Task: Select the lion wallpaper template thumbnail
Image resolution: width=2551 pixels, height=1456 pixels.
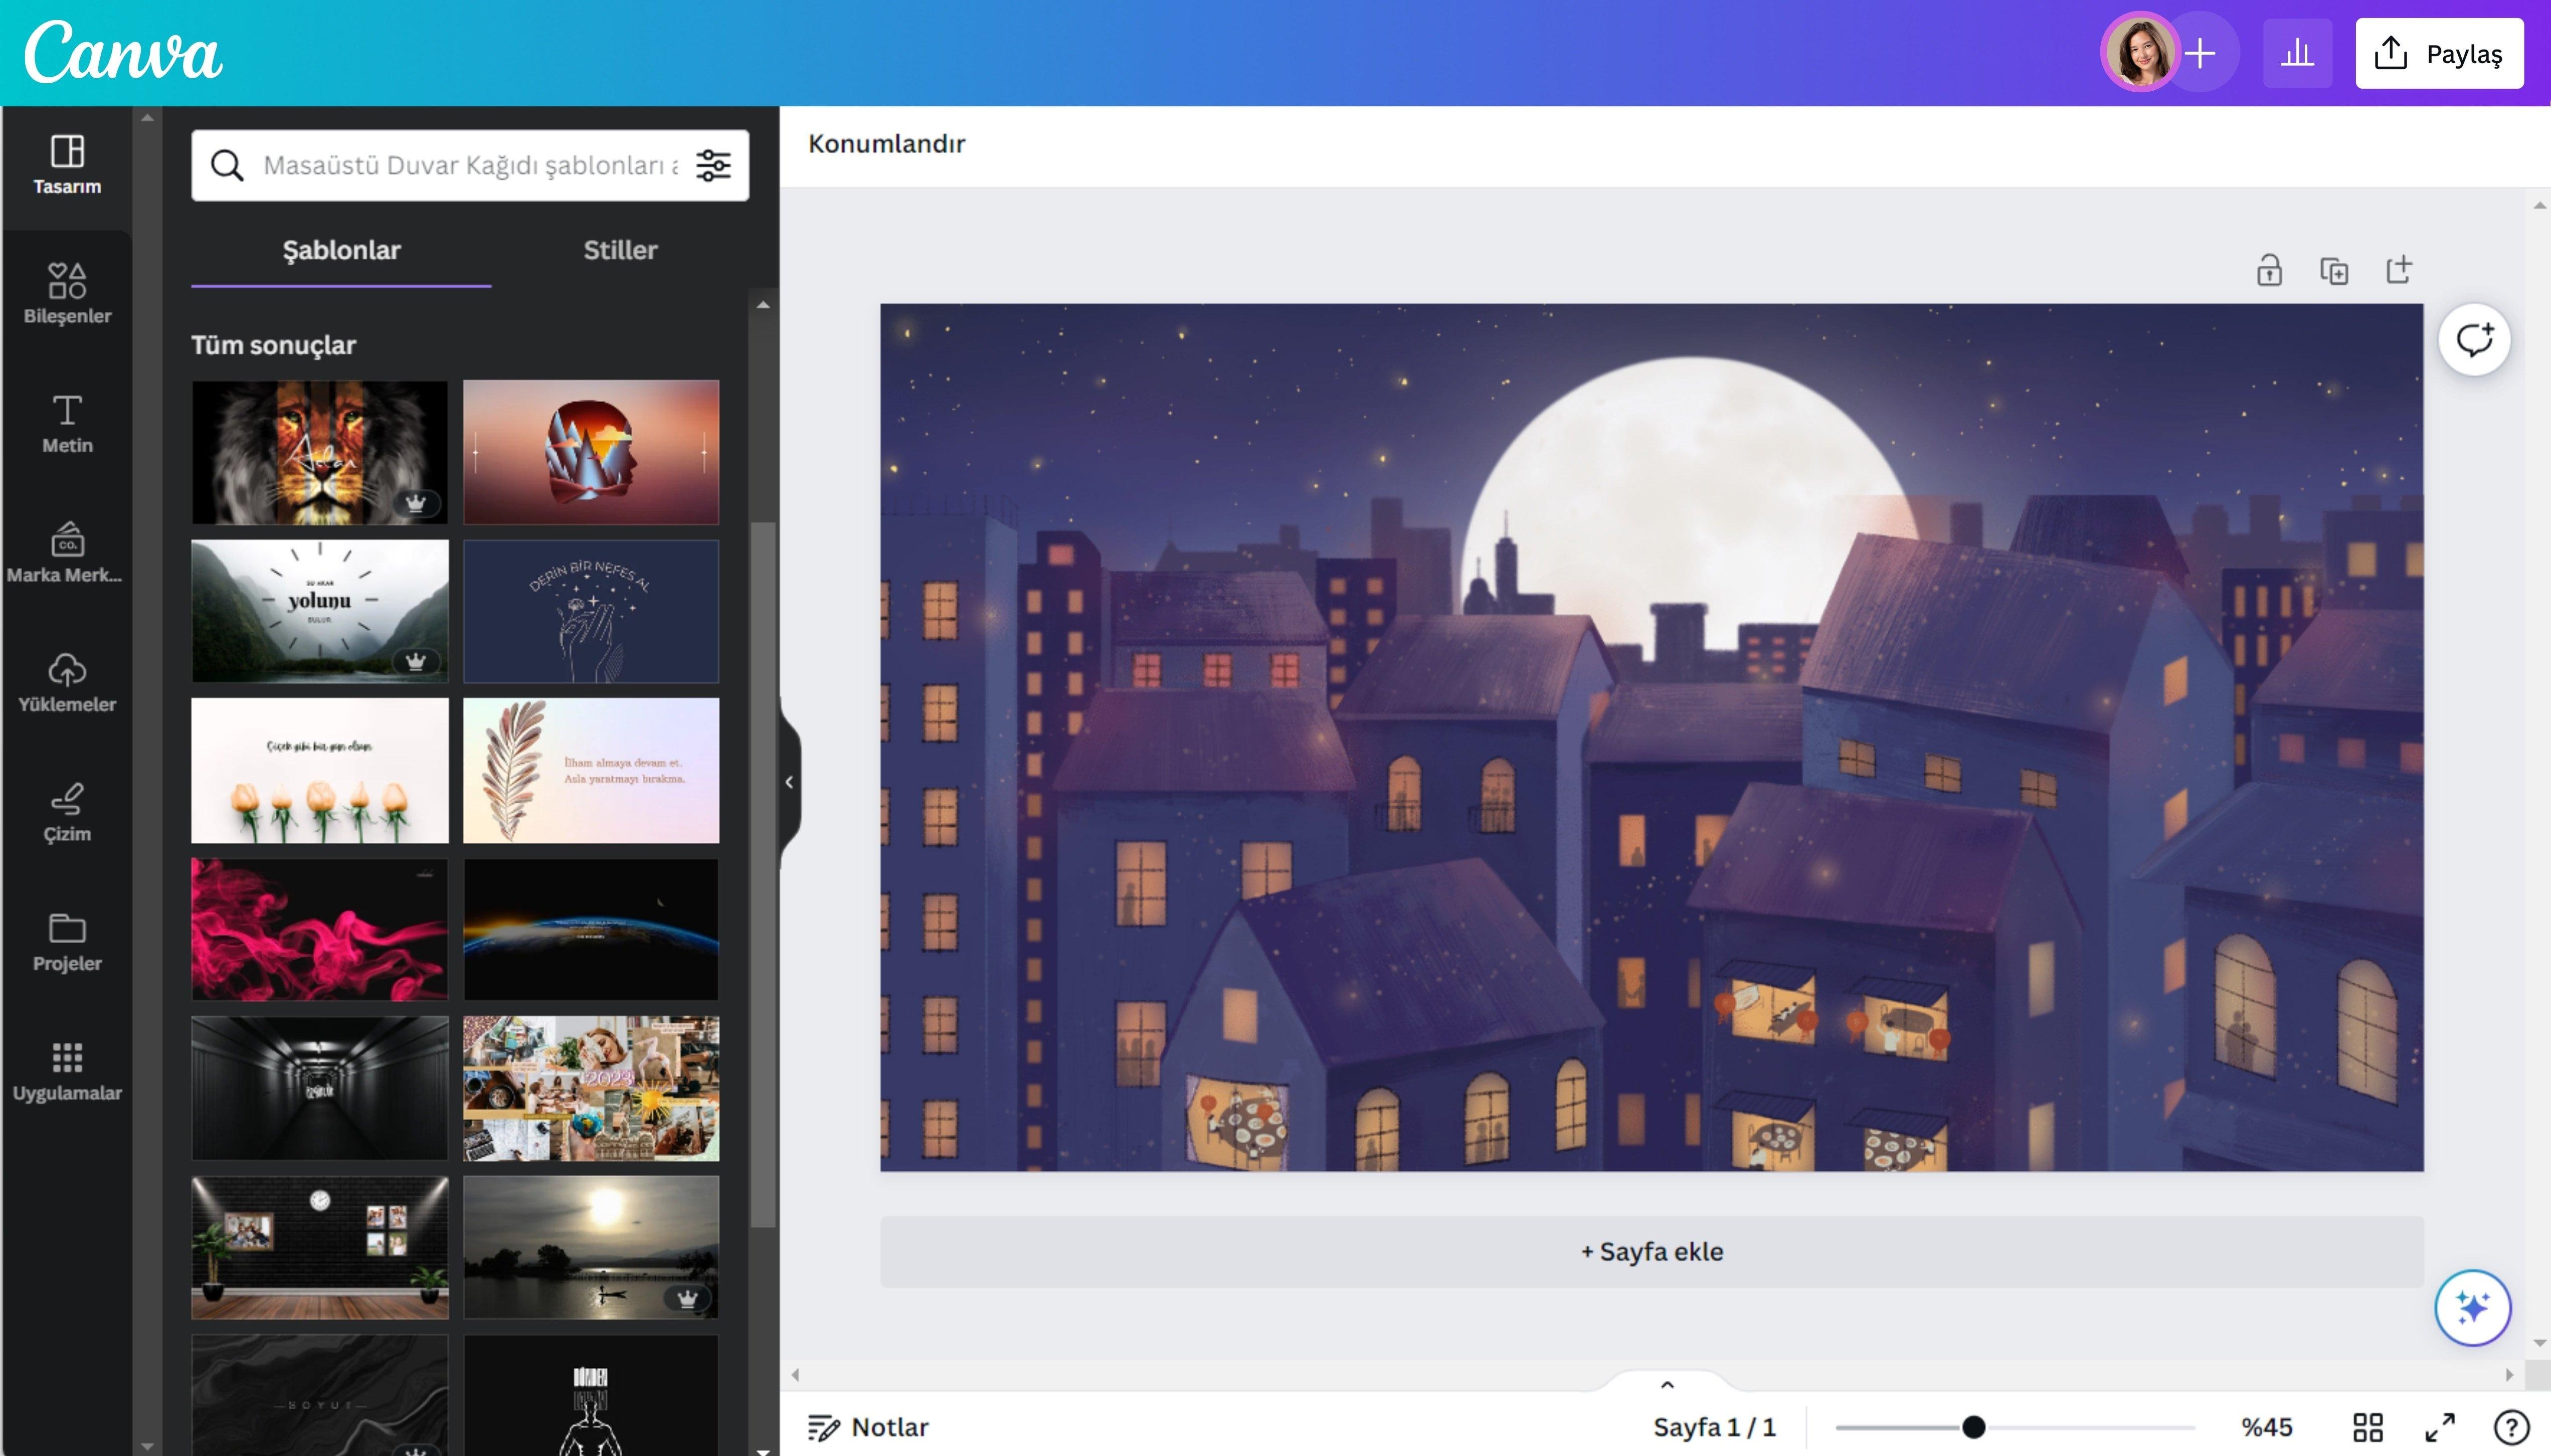Action: click(x=320, y=452)
